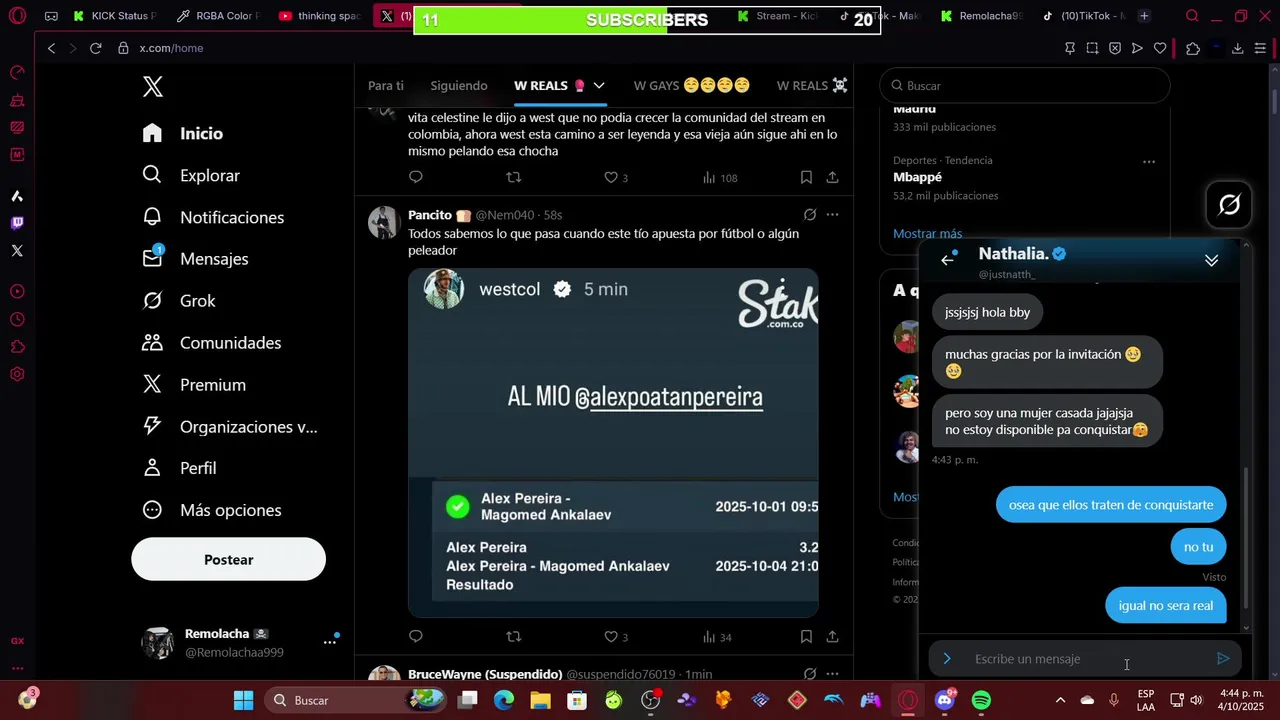The height and width of the screenshot is (720, 1280).
Task: Open Mensajes in X sidebar
Action: [x=195, y=259]
